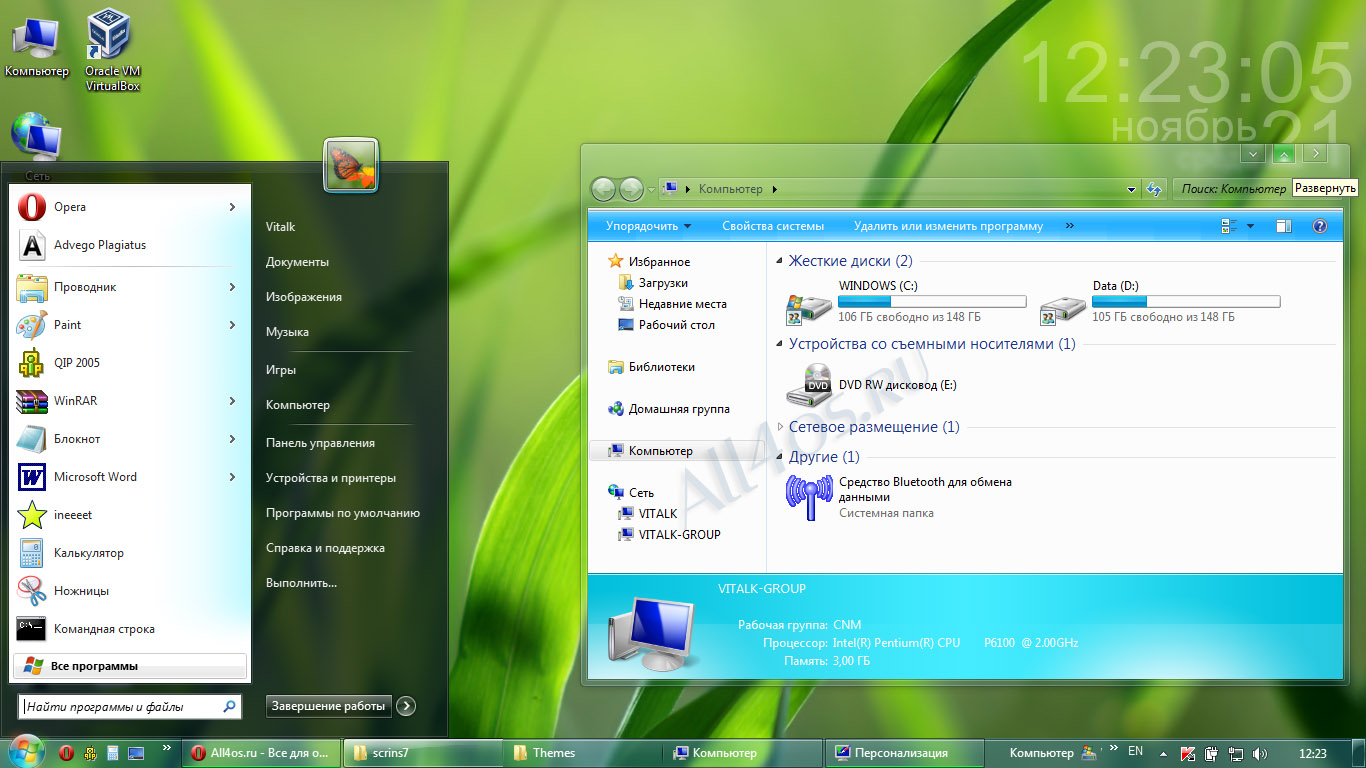Expand the Microsoft Word jump list arrow

[x=232, y=477]
